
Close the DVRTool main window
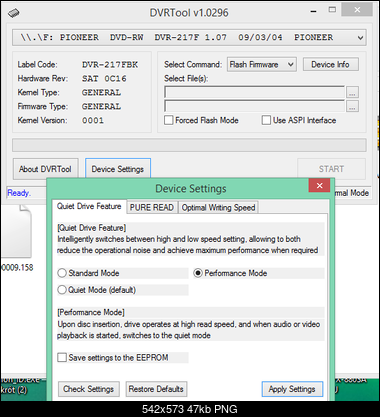click(357, 10)
